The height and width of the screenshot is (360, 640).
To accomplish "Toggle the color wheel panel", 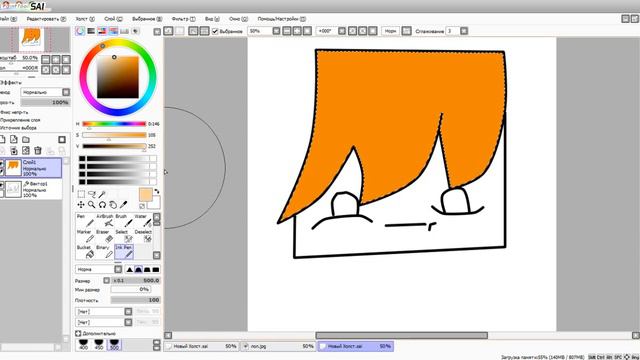I will [80, 31].
